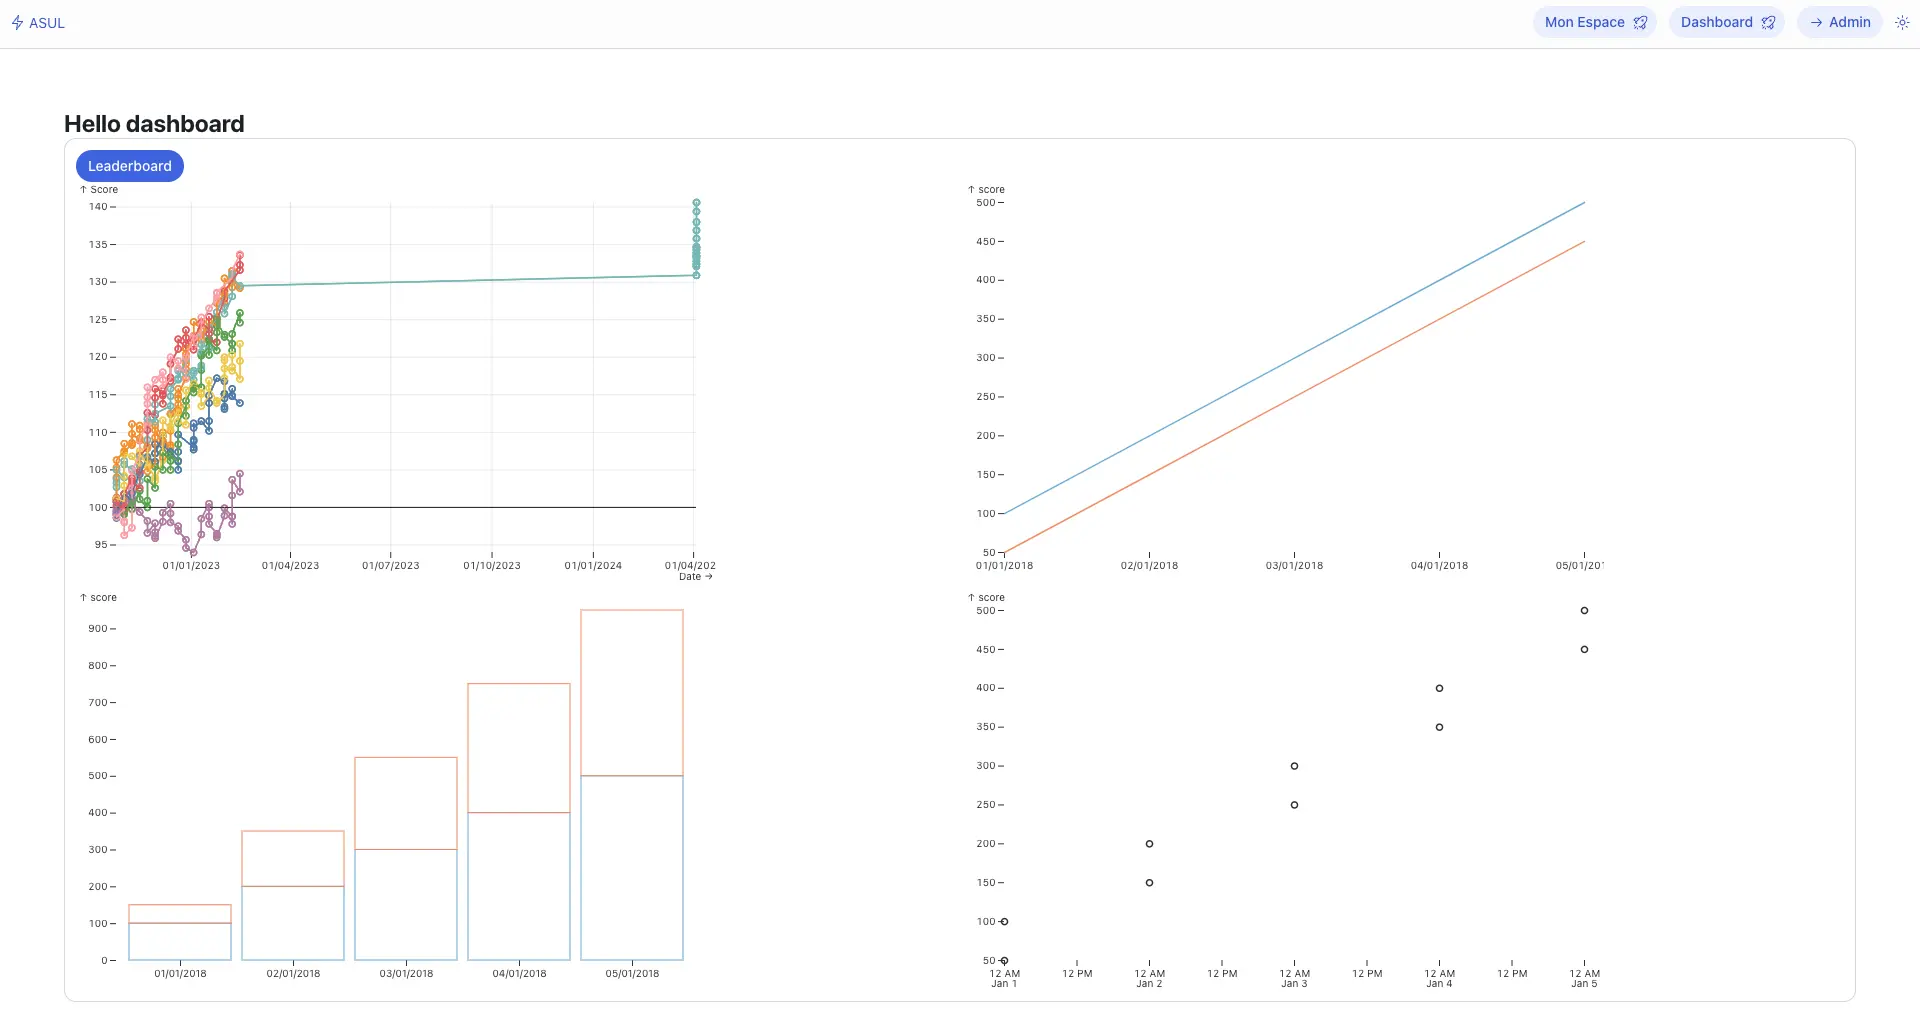This screenshot has width=1920, height=1036.
Task: Click the 02/01/2018 label under line chart
Action: click(1149, 566)
